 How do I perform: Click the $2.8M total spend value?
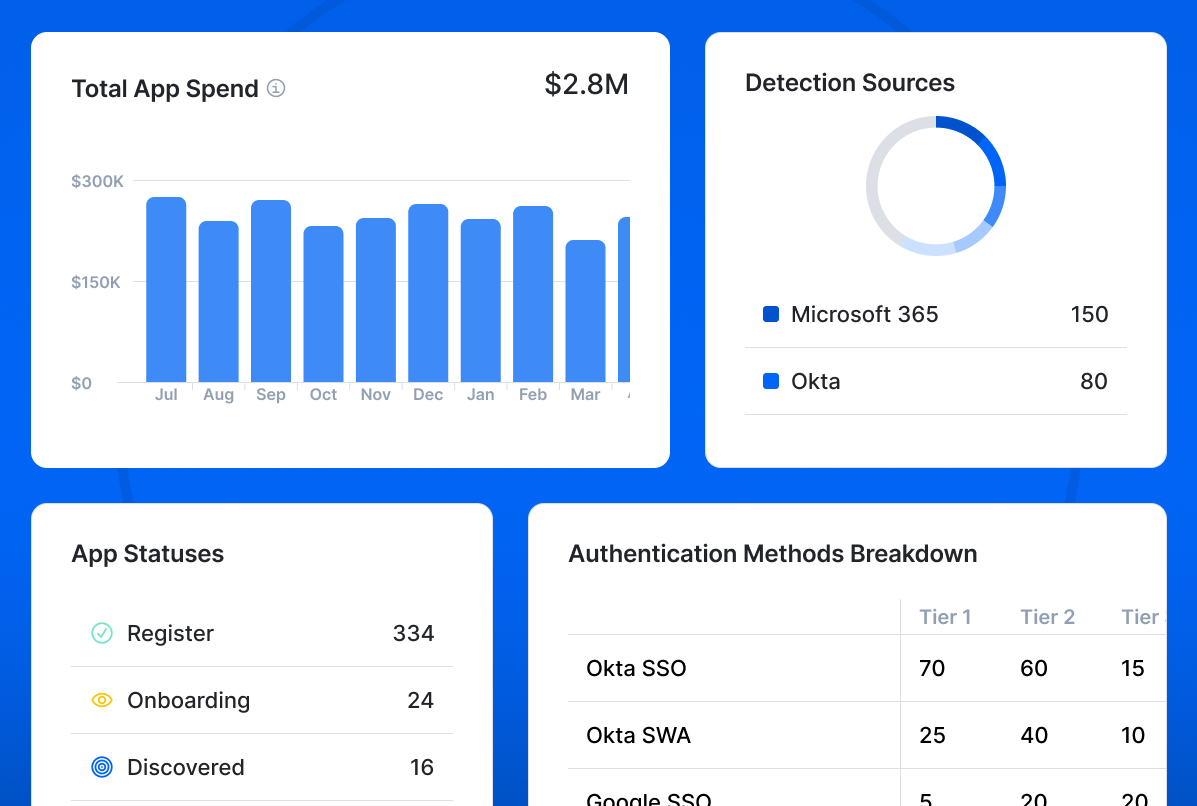586,85
